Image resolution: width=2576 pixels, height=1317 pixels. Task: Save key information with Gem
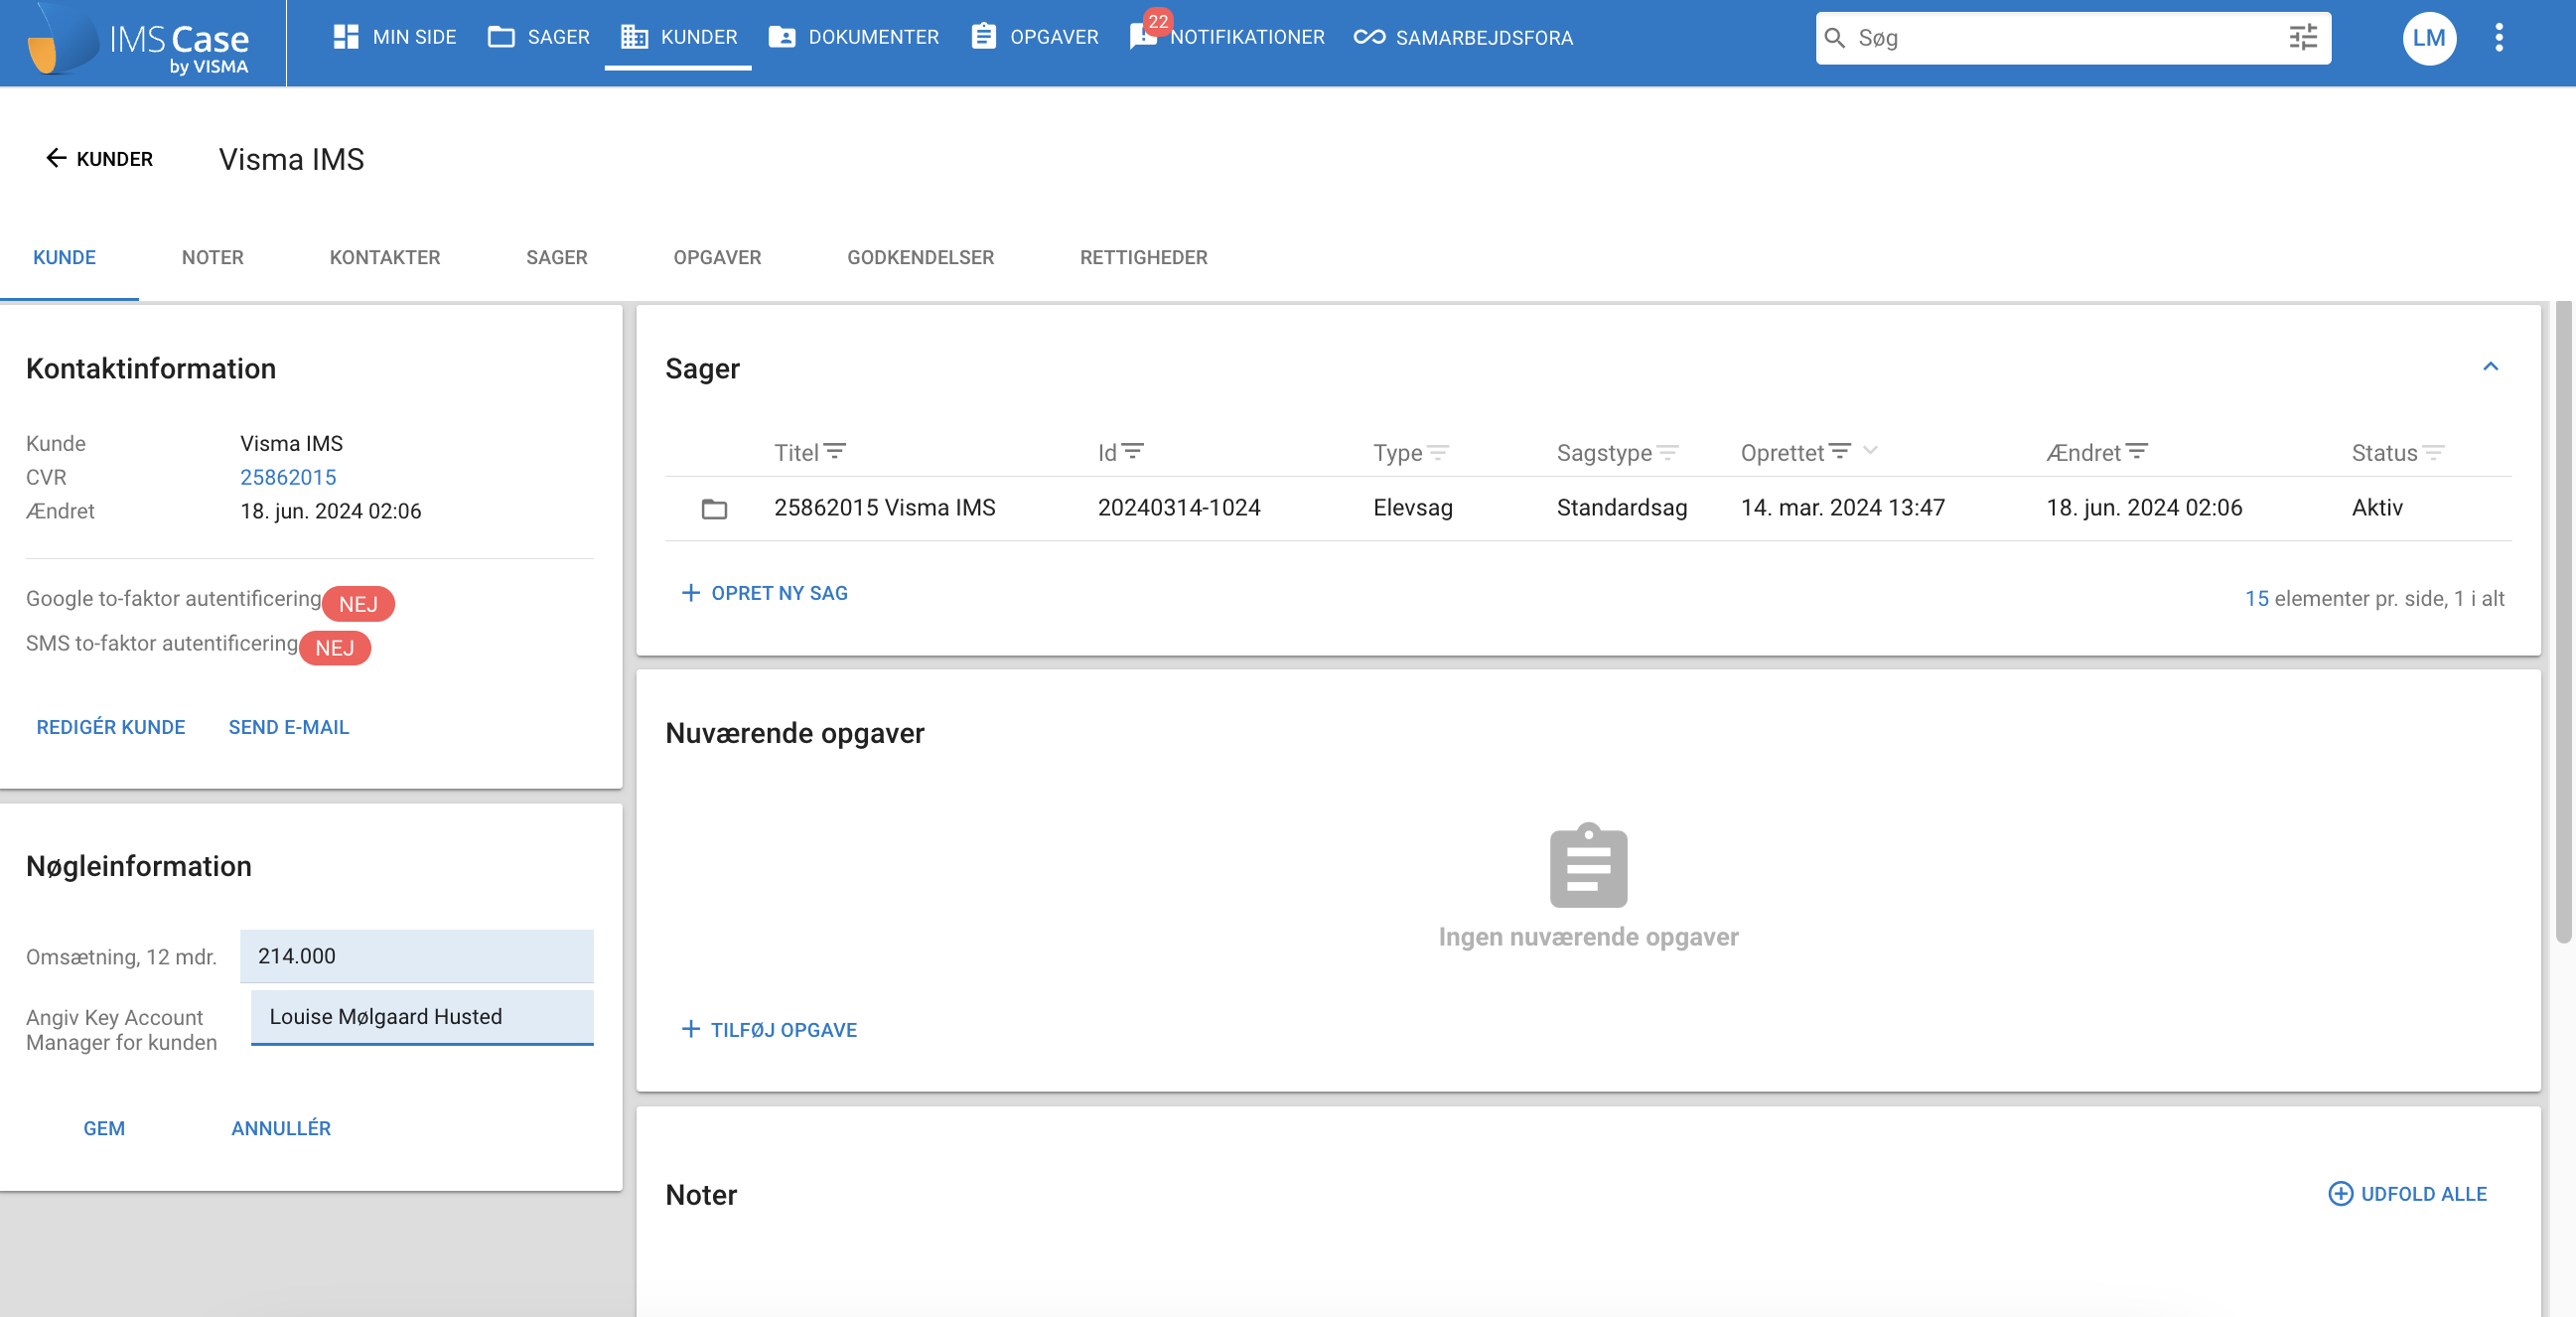tap(104, 1128)
